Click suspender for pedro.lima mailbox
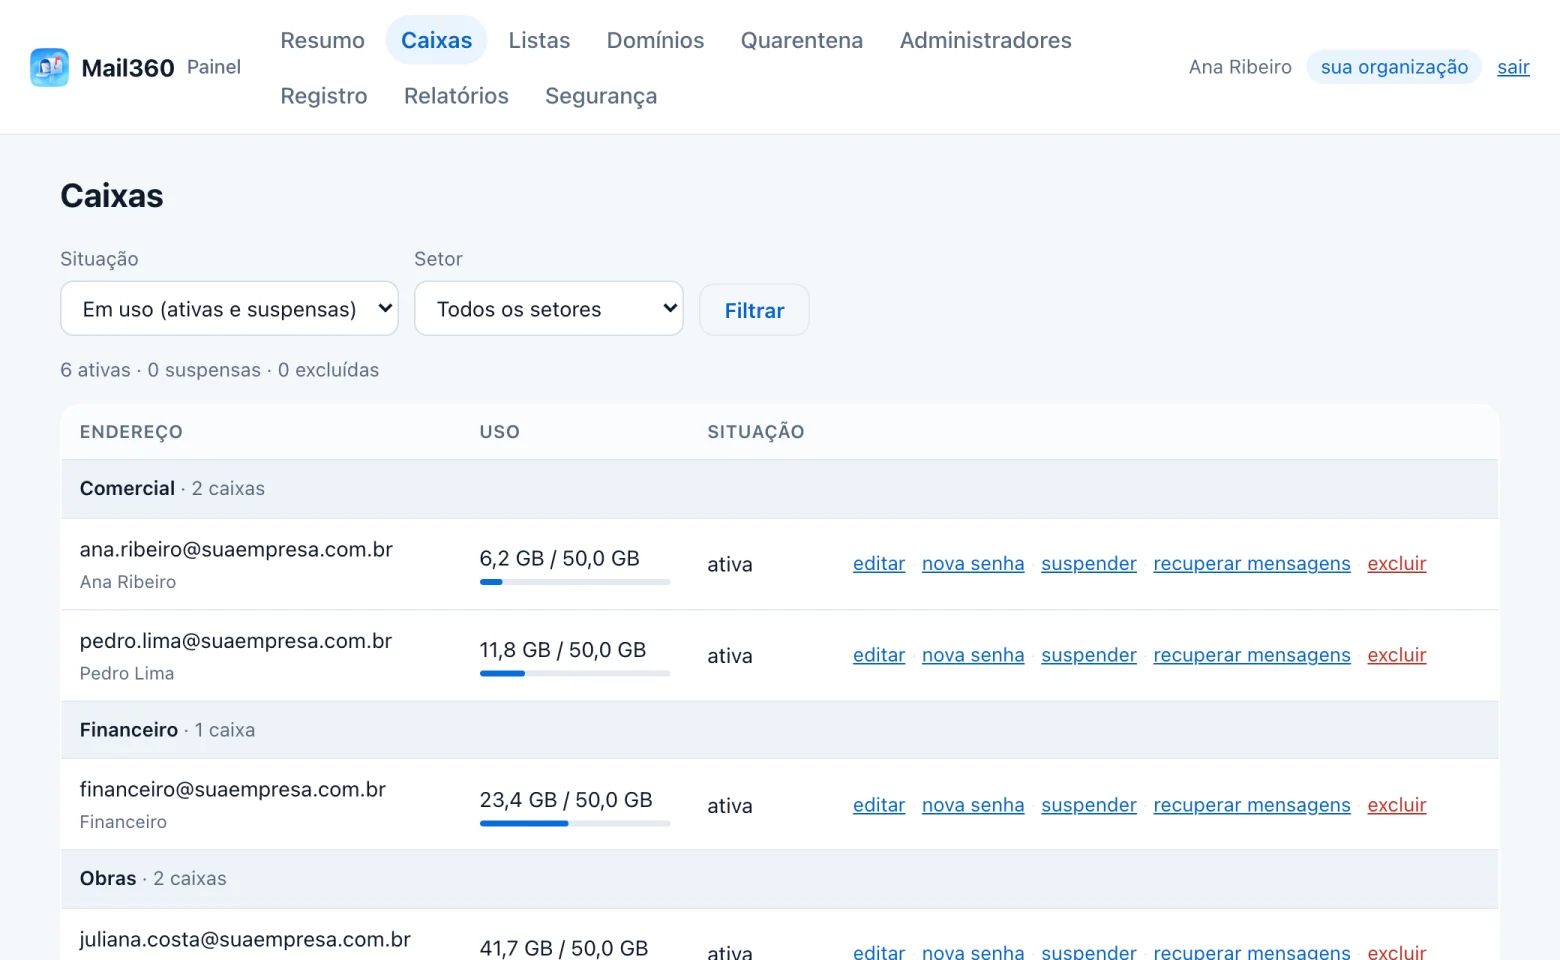The height and width of the screenshot is (960, 1560). coord(1089,655)
